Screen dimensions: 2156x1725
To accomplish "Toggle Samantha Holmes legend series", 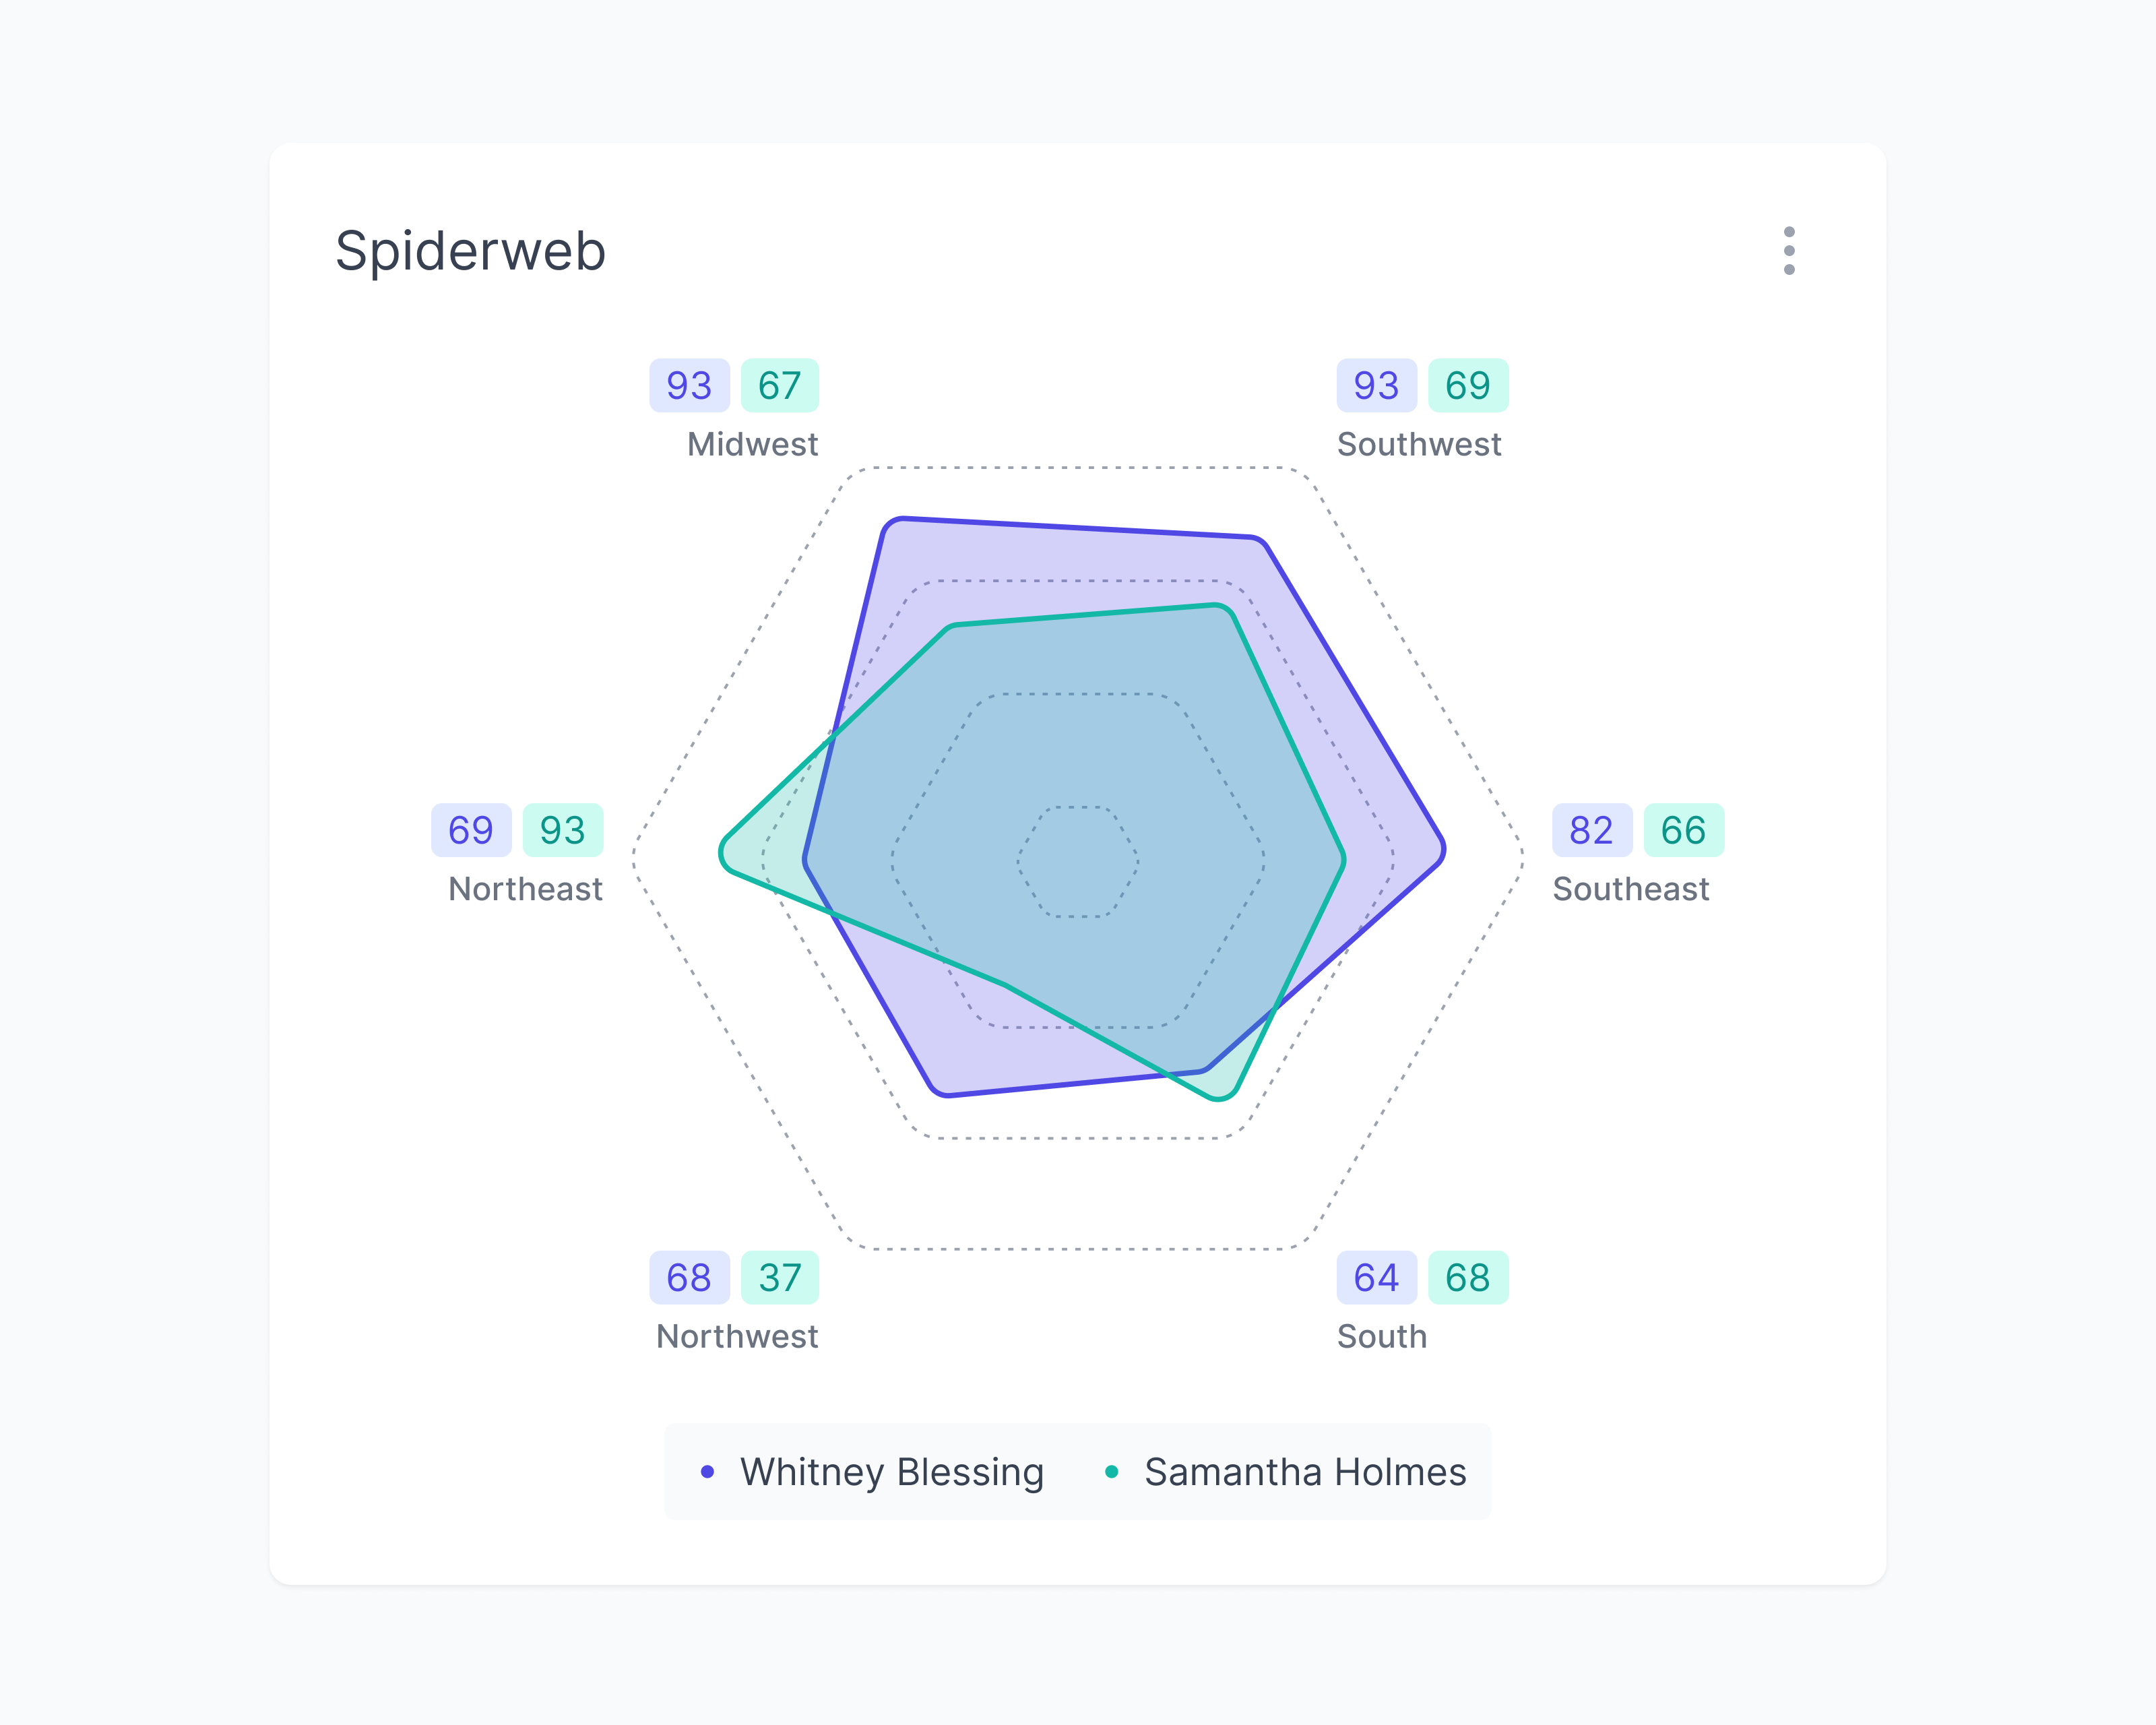I will point(1304,1472).
